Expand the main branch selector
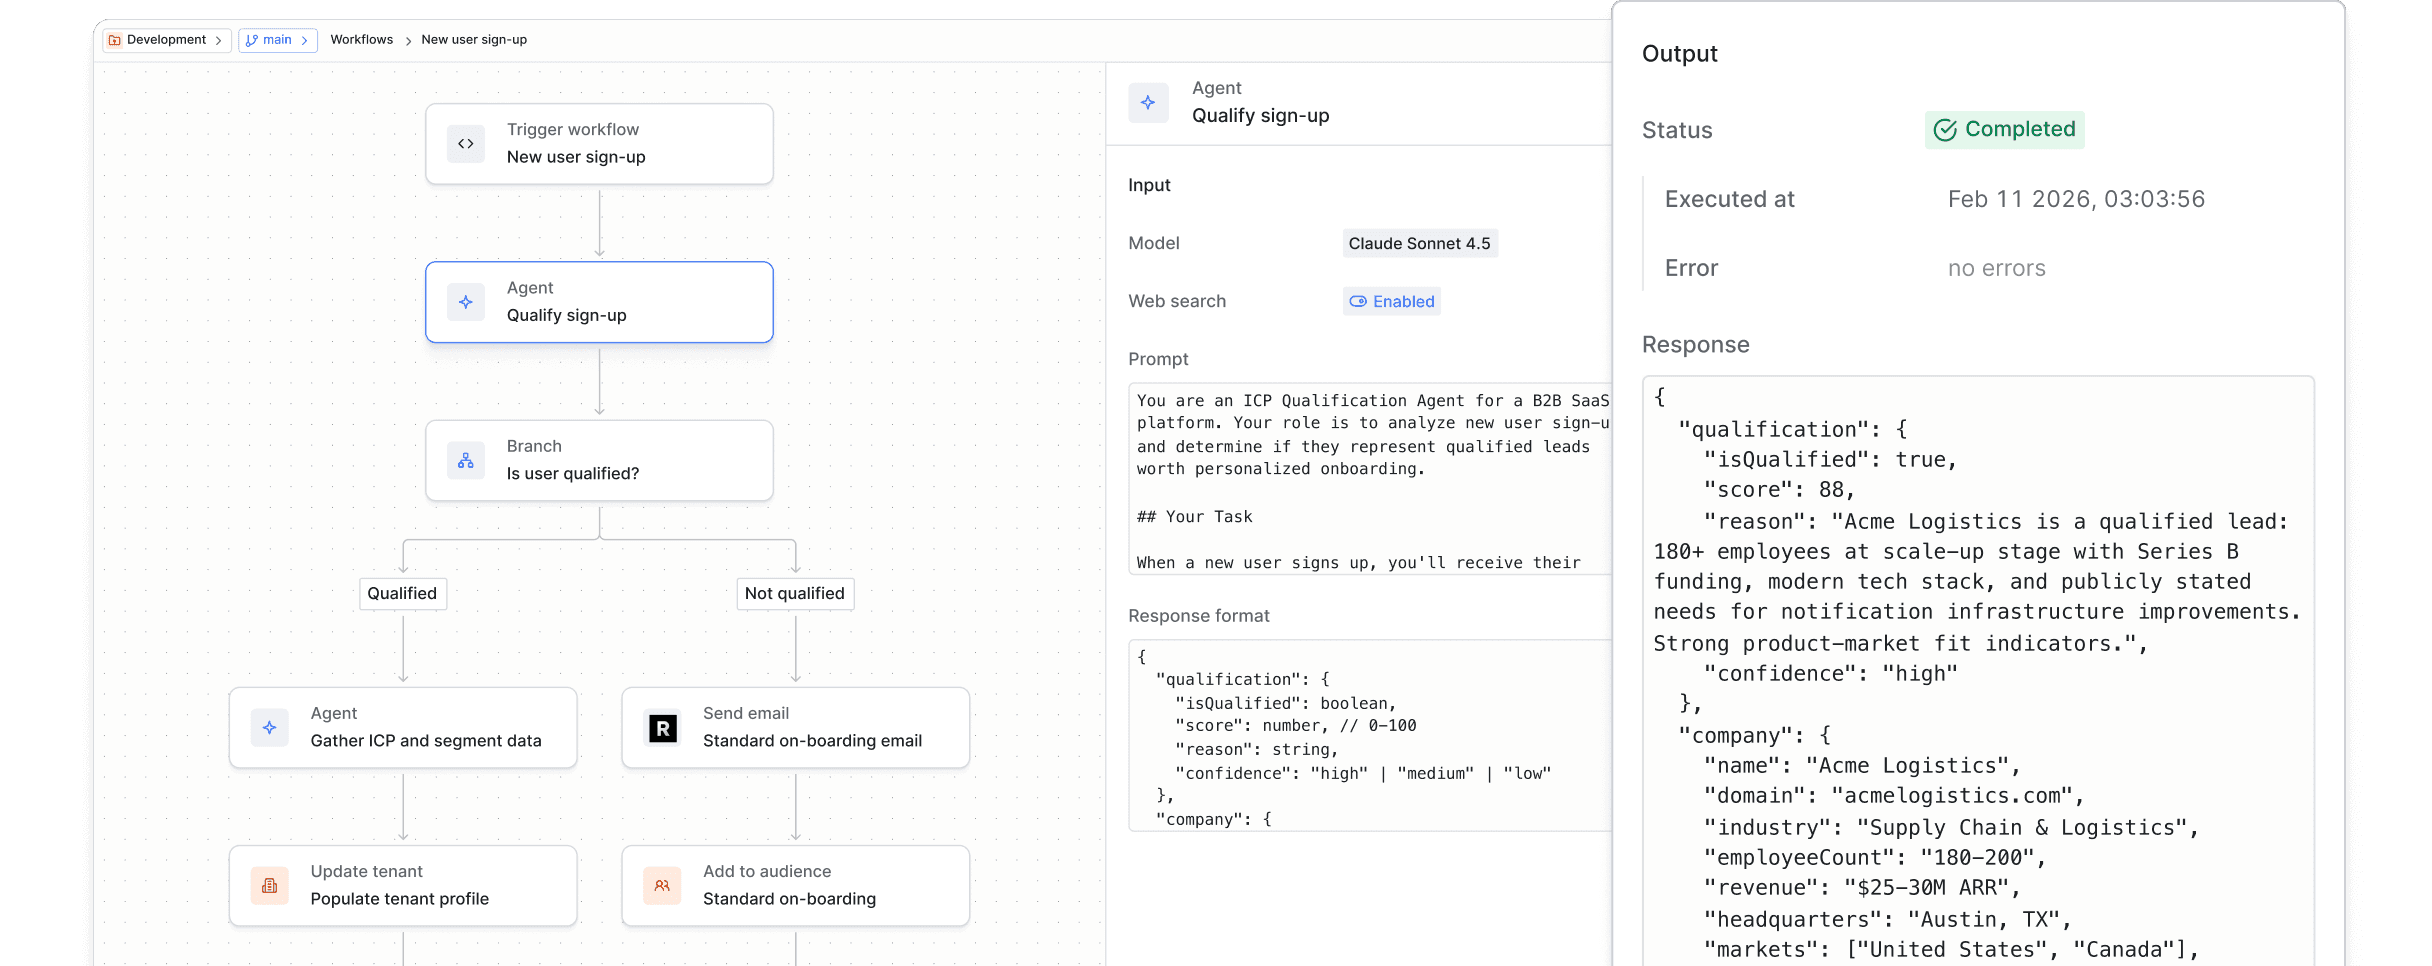The height and width of the screenshot is (966, 2432). (277, 40)
